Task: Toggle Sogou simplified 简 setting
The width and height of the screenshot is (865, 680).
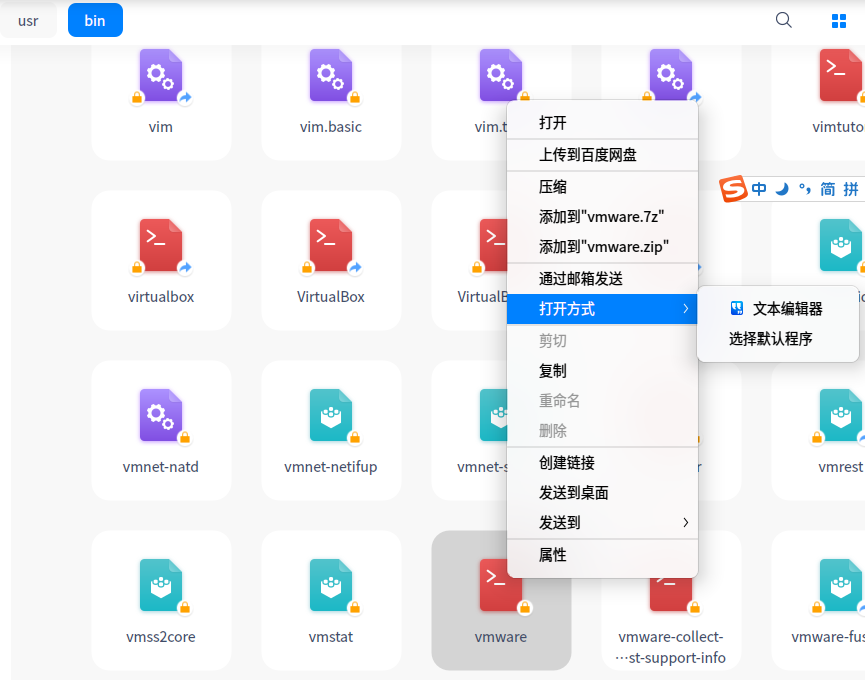Action: coord(827,189)
